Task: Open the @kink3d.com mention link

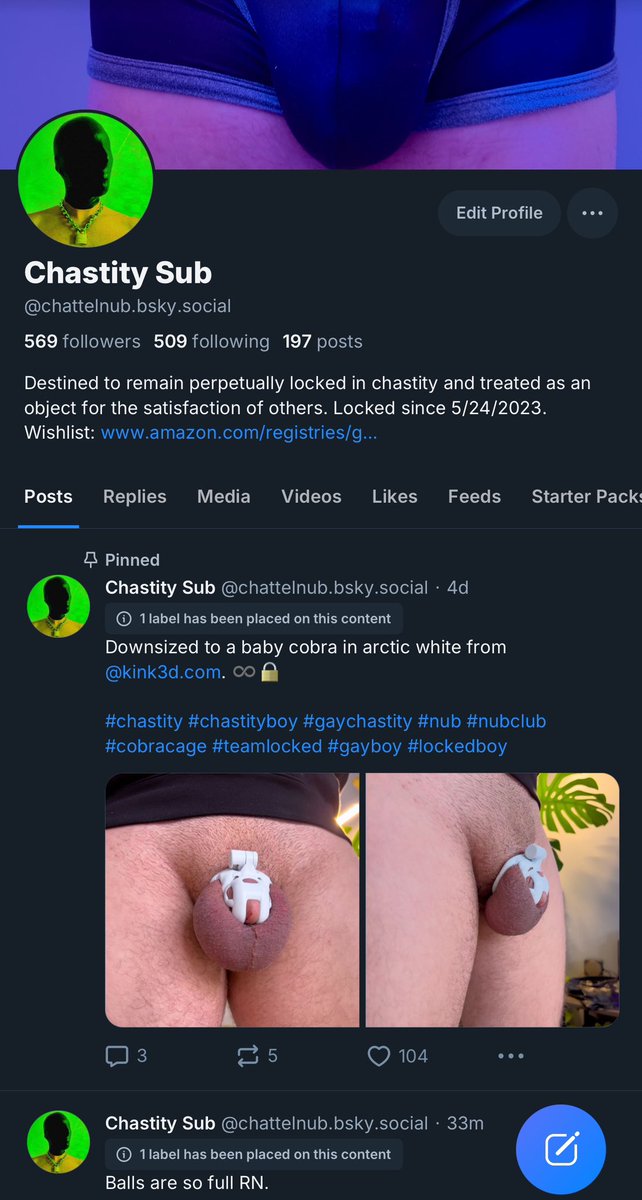Action: (x=162, y=672)
